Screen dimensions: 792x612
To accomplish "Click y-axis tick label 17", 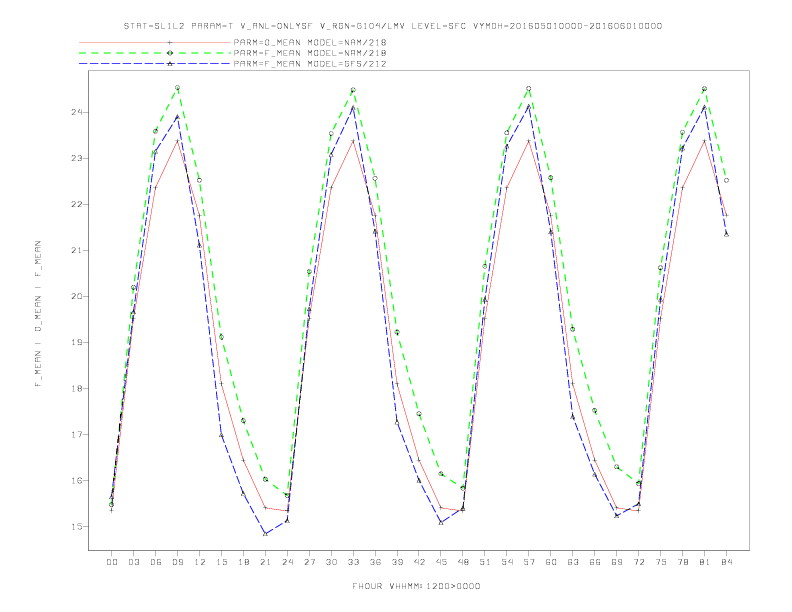I will tap(76, 434).
